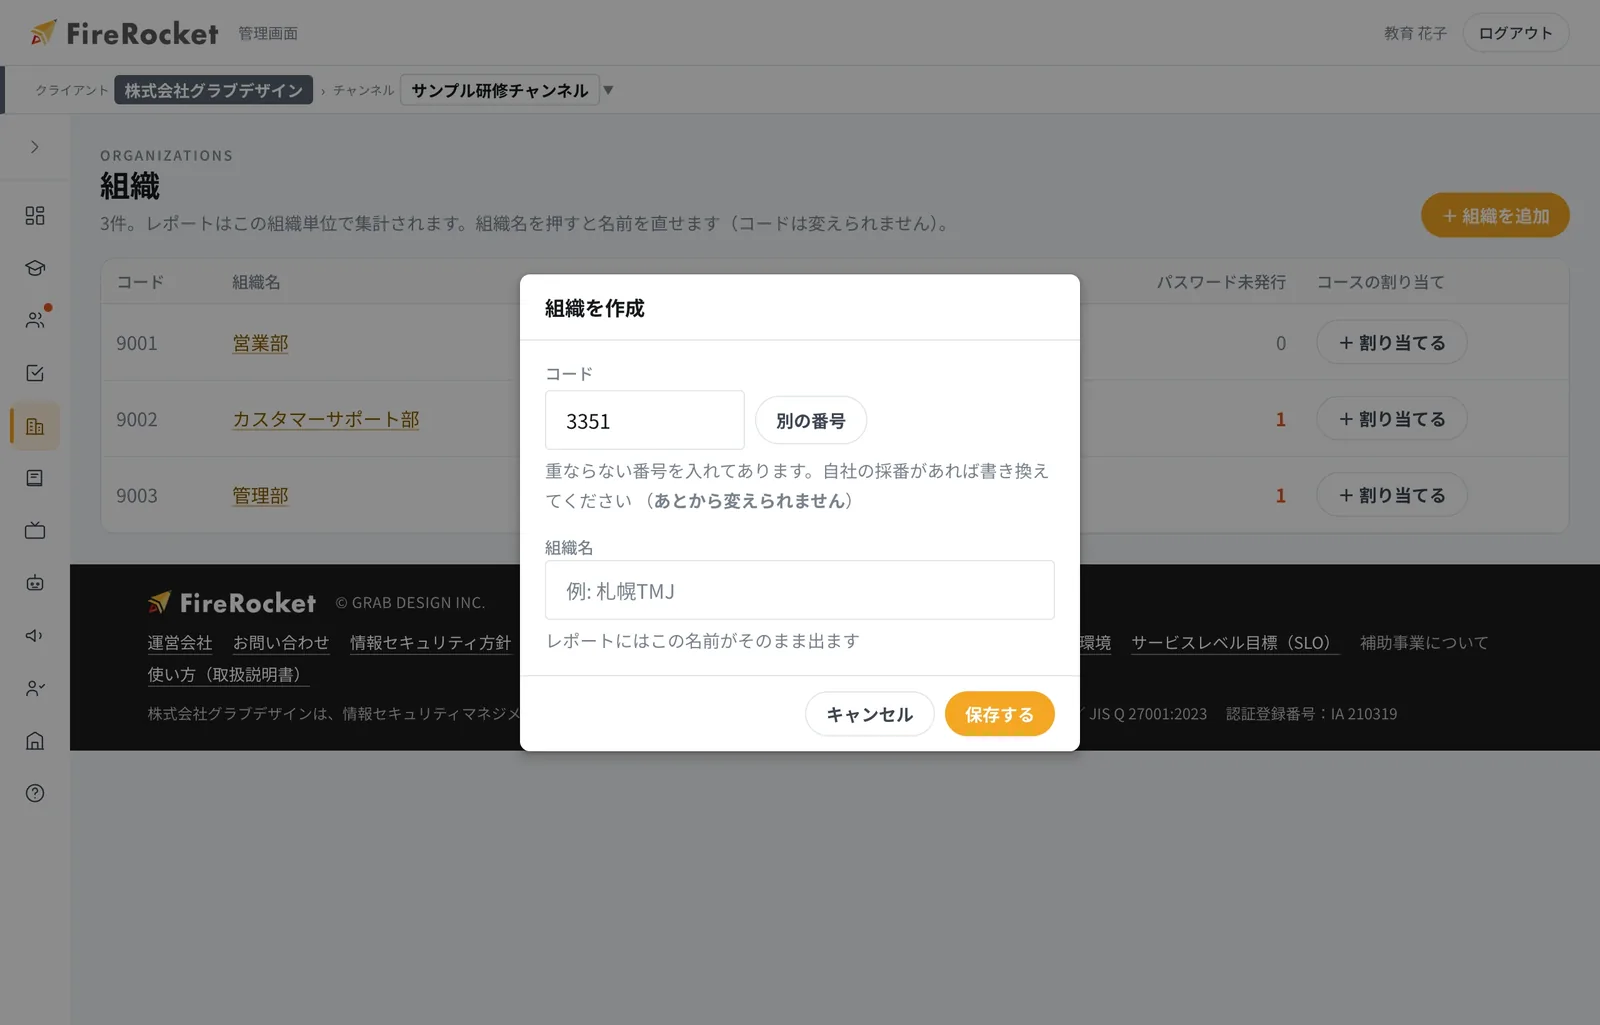Screen dimensions: 1600x1025
Task: Click the コースの割り当て column header
Action: [1380, 282]
